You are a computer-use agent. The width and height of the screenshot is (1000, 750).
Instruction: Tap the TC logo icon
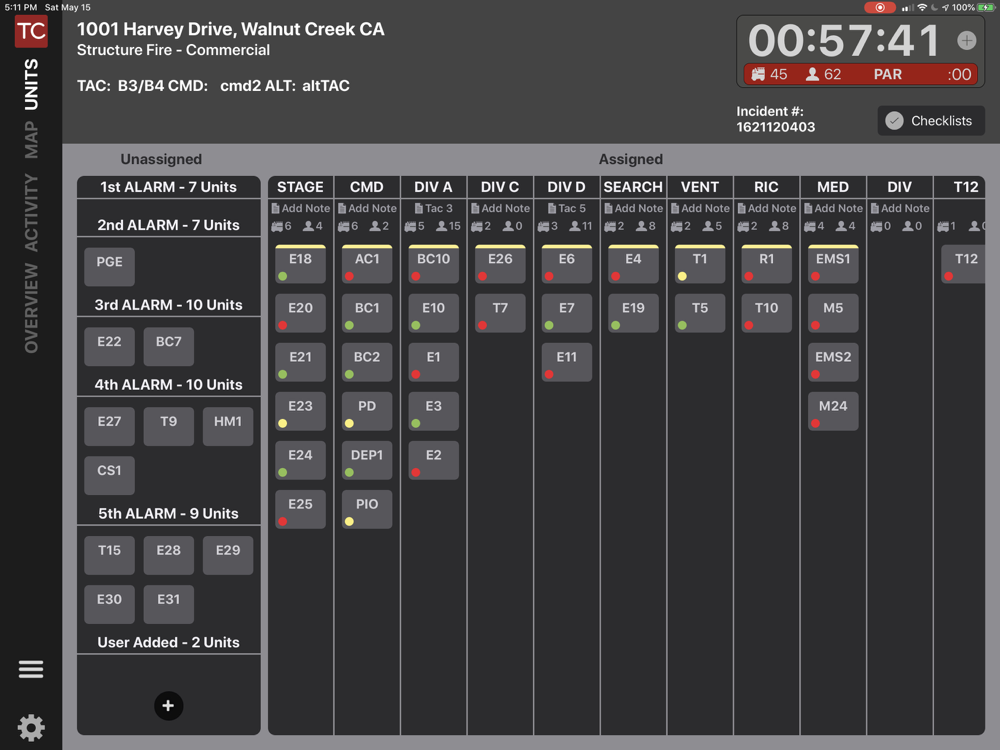[x=31, y=31]
